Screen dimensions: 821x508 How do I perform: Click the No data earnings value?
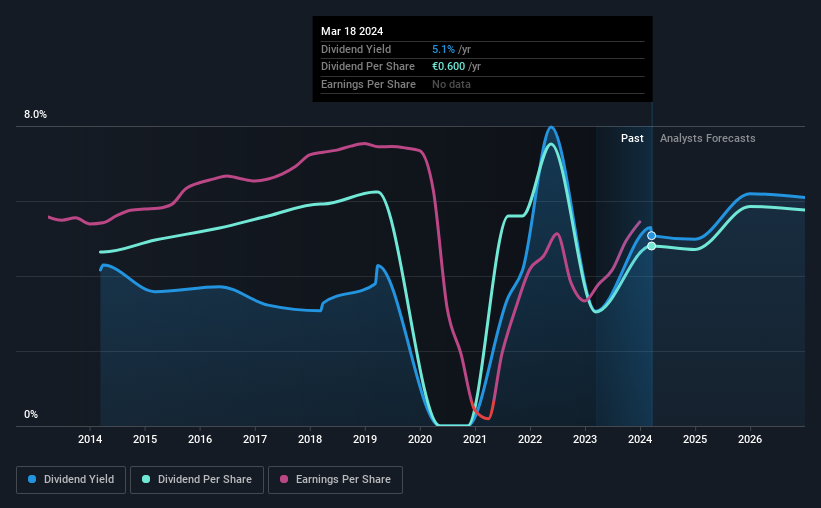coord(451,84)
